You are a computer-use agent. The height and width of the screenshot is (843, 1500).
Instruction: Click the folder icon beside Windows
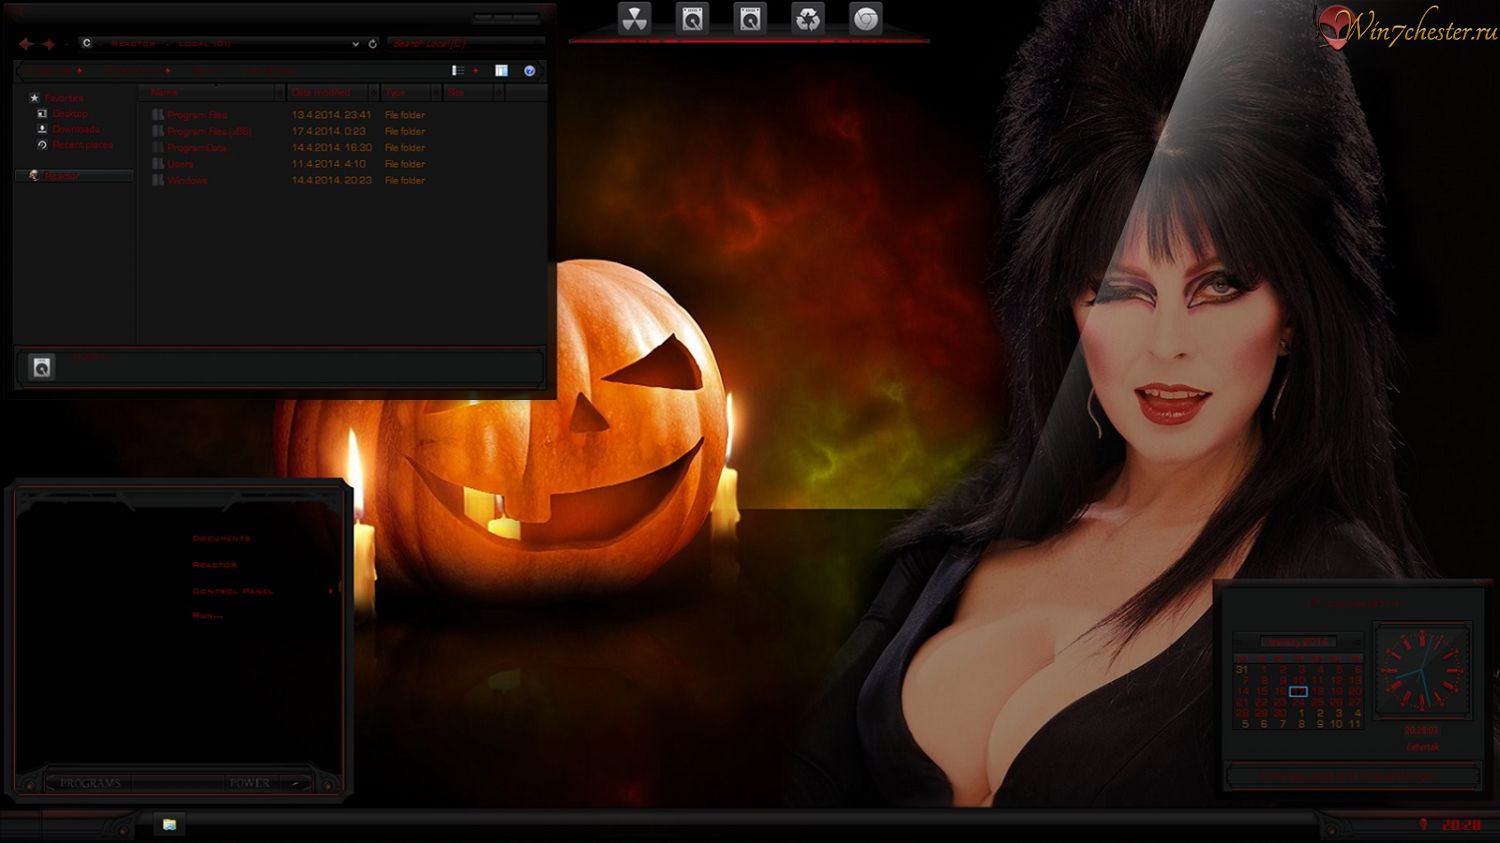(158, 180)
